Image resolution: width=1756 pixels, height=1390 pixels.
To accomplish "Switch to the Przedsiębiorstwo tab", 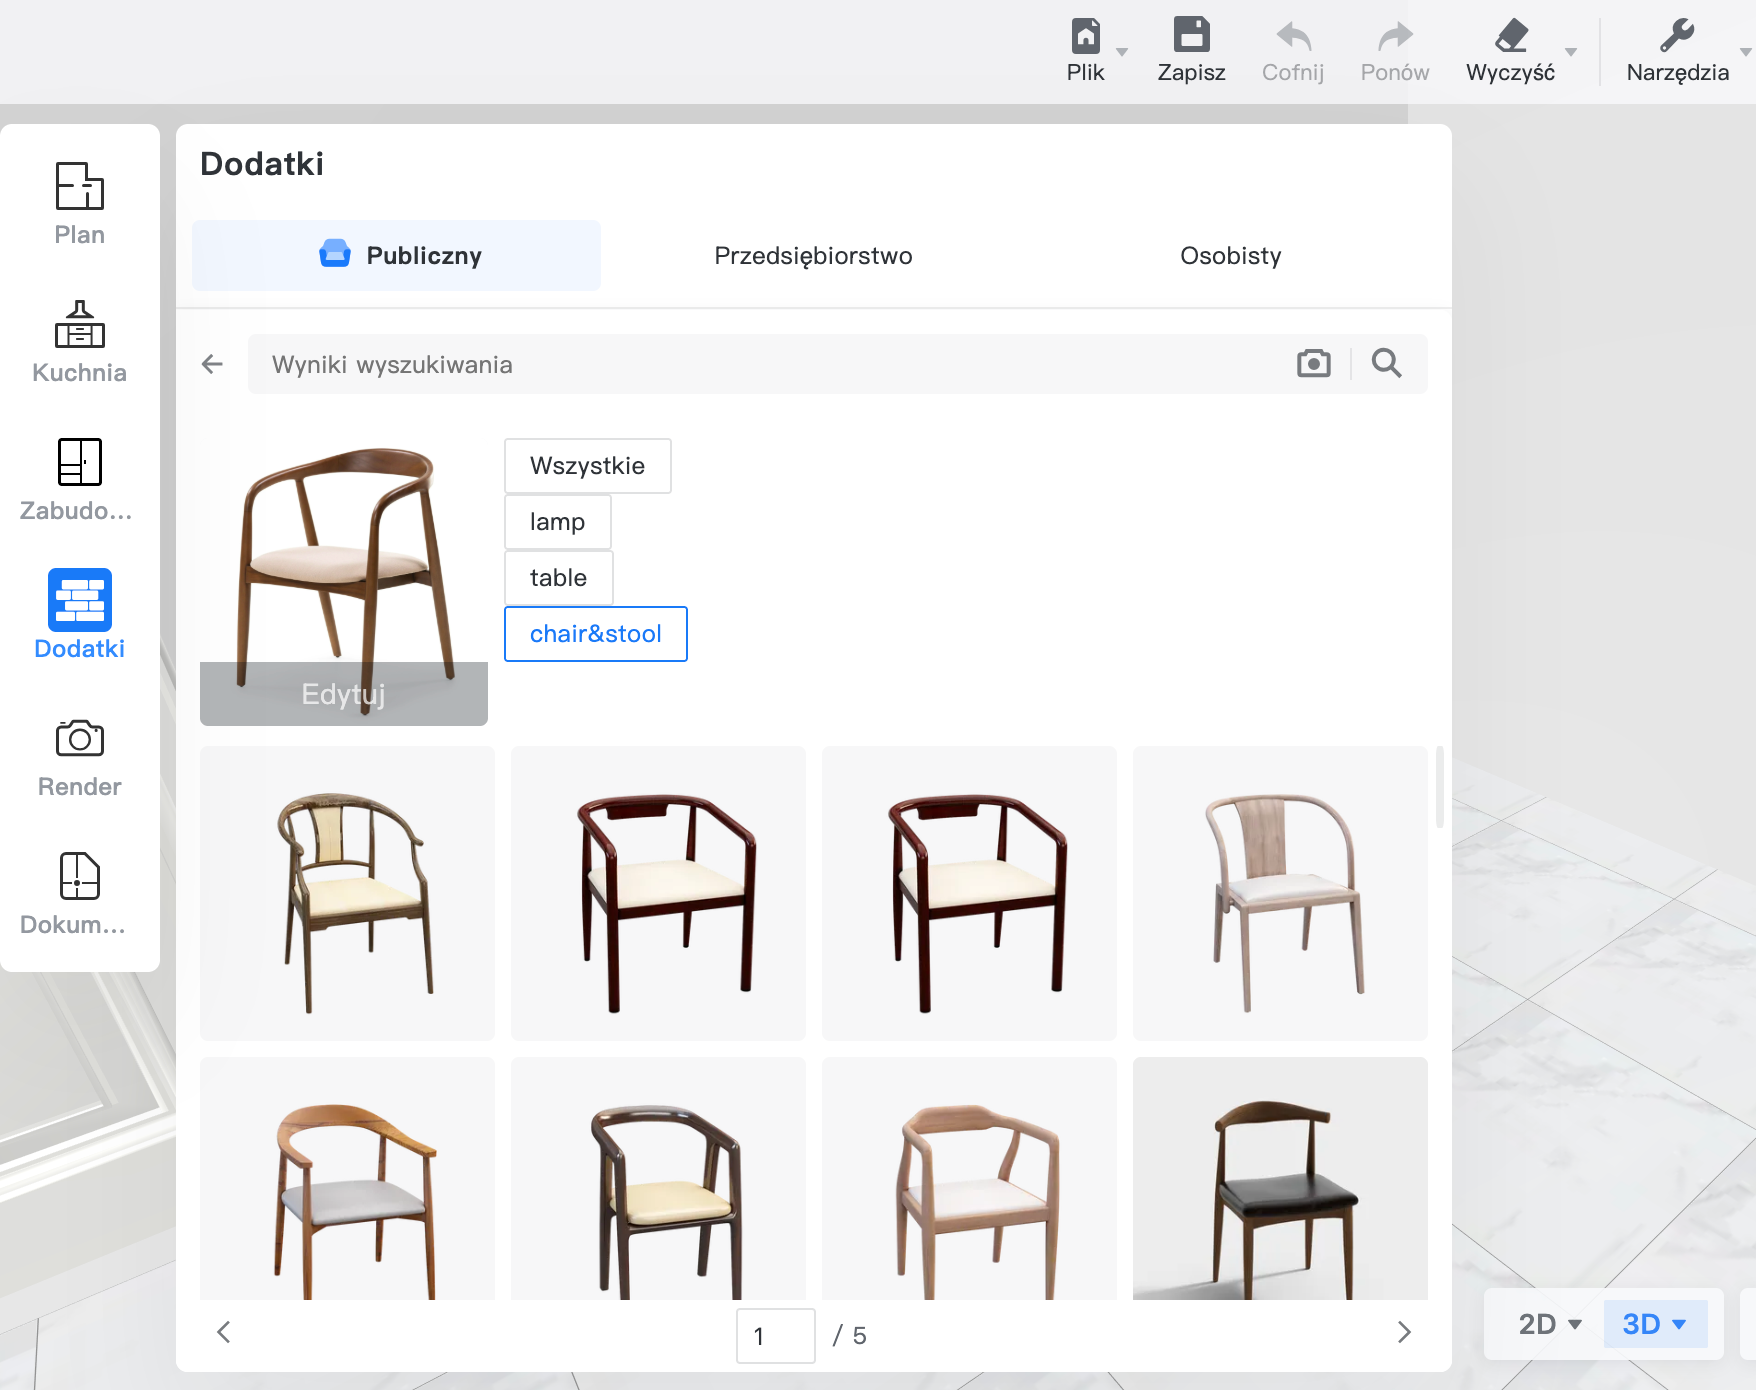I will [x=813, y=256].
